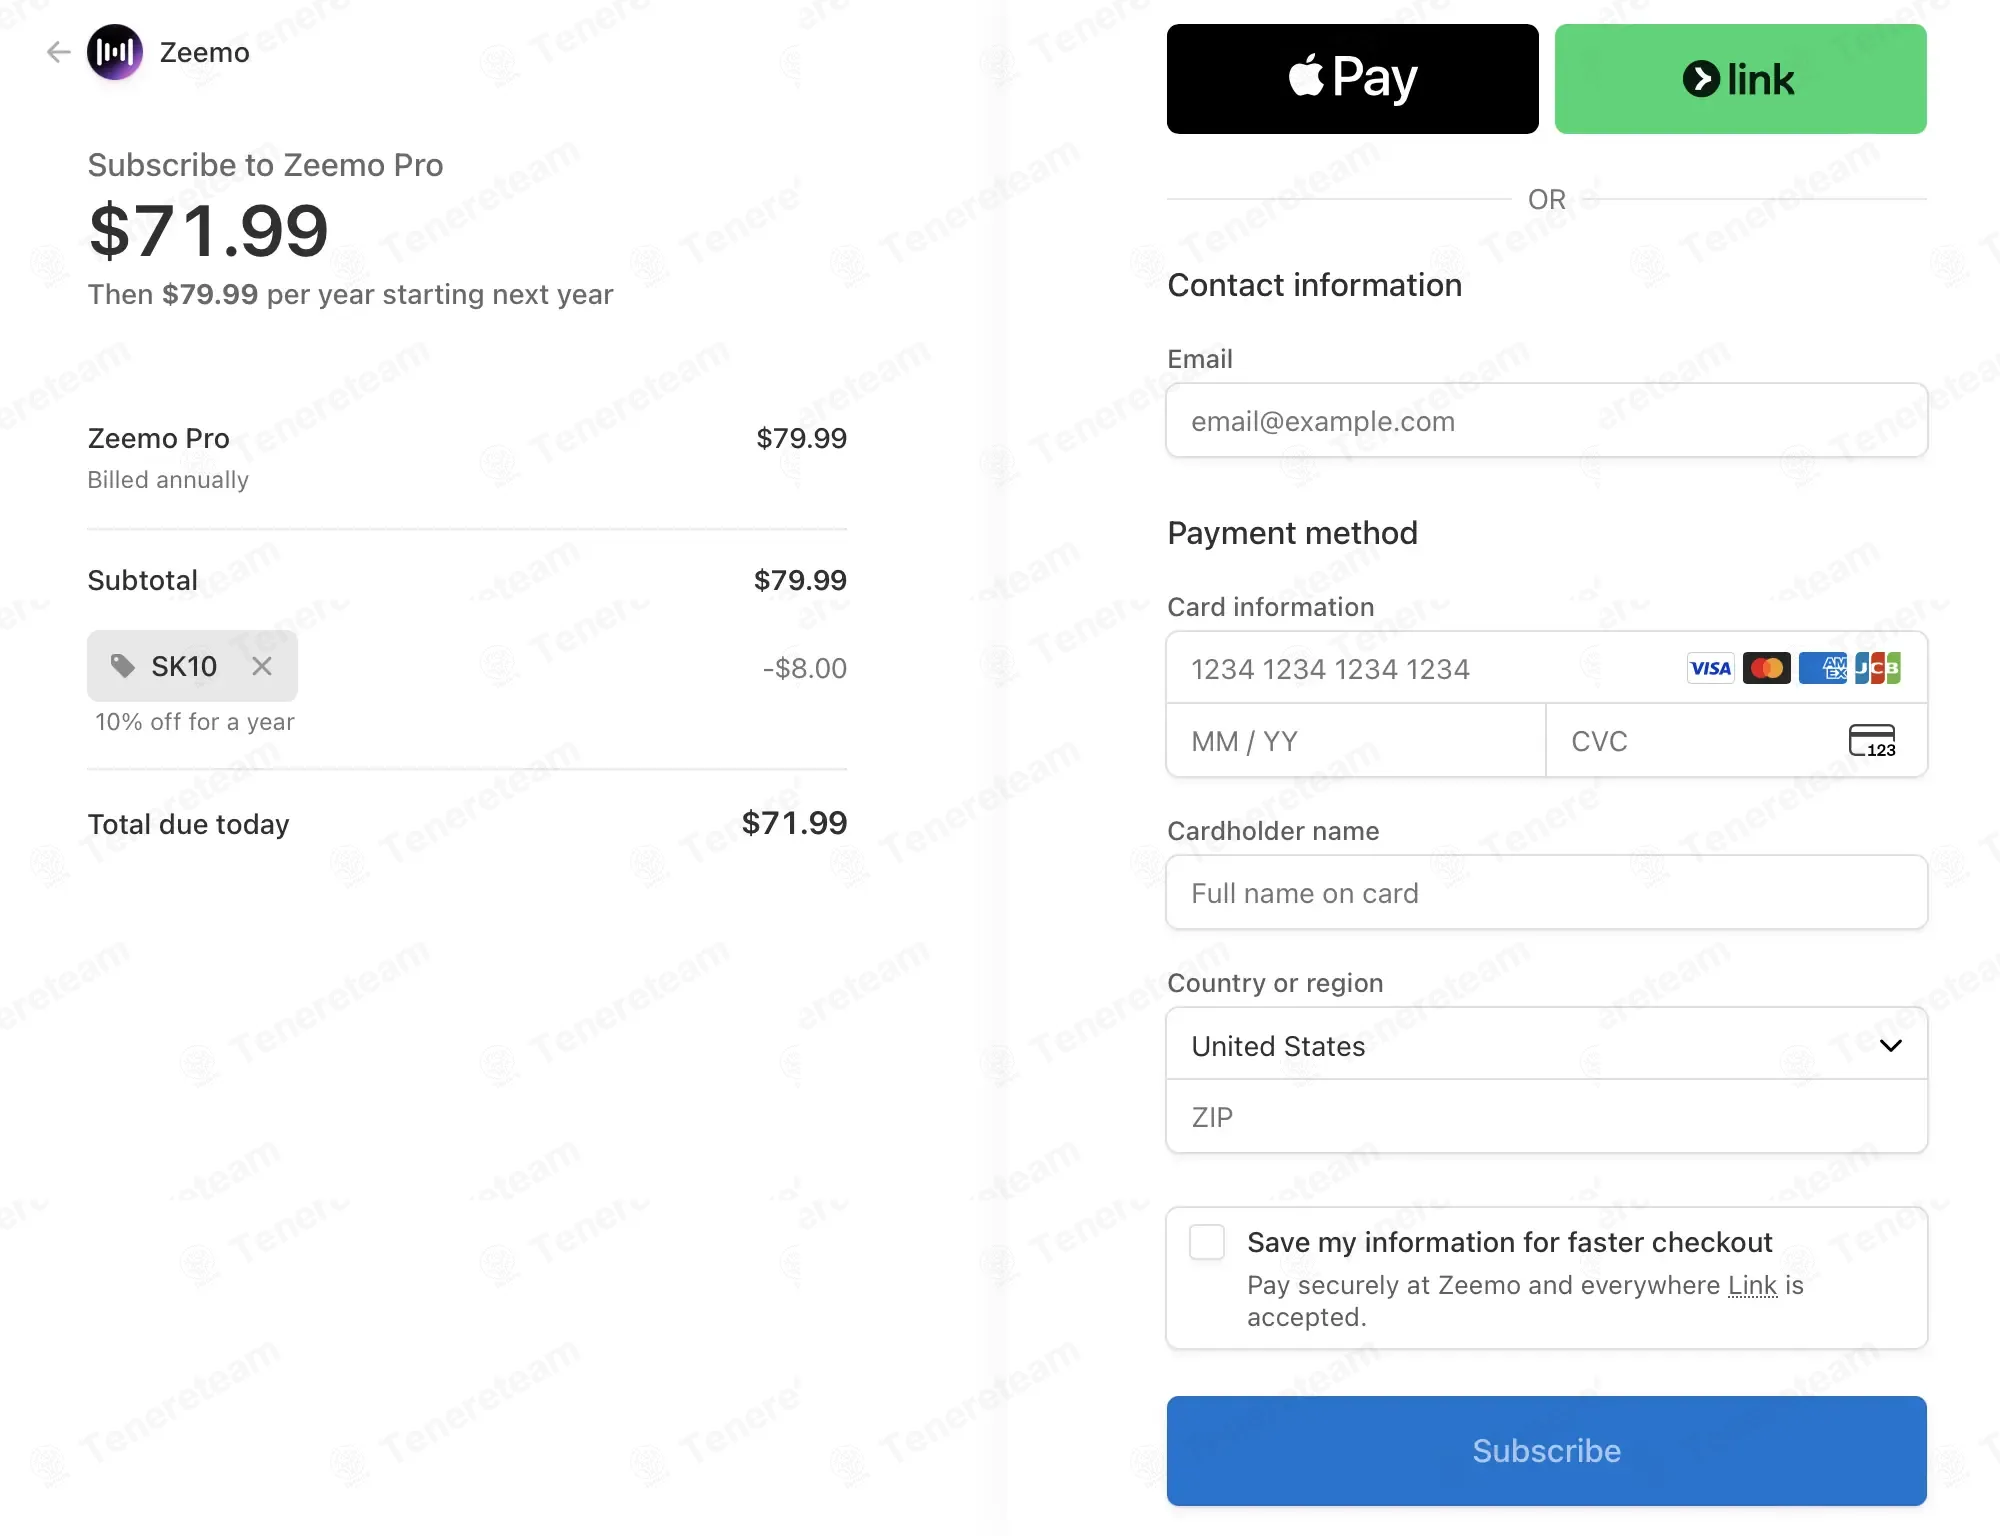Focus the MM / YY expiry field
The image size is (2000, 1536).
pos(1356,741)
